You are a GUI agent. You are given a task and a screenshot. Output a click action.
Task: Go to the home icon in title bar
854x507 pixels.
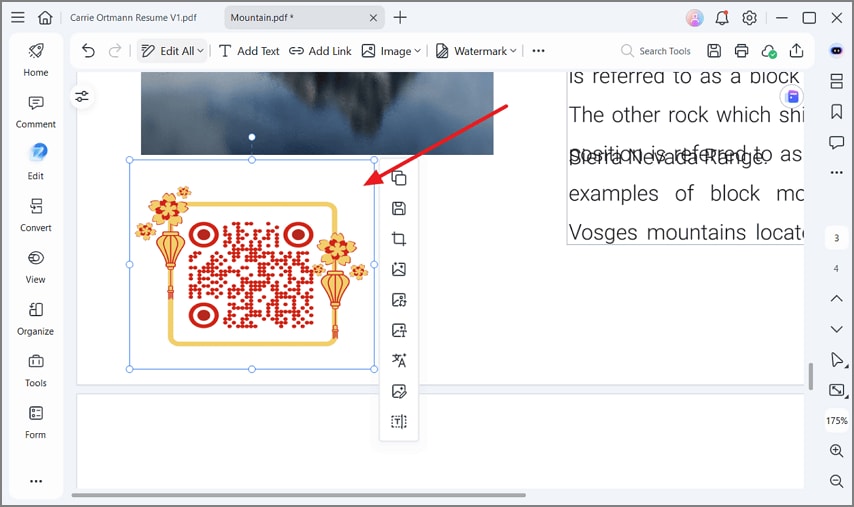point(45,17)
